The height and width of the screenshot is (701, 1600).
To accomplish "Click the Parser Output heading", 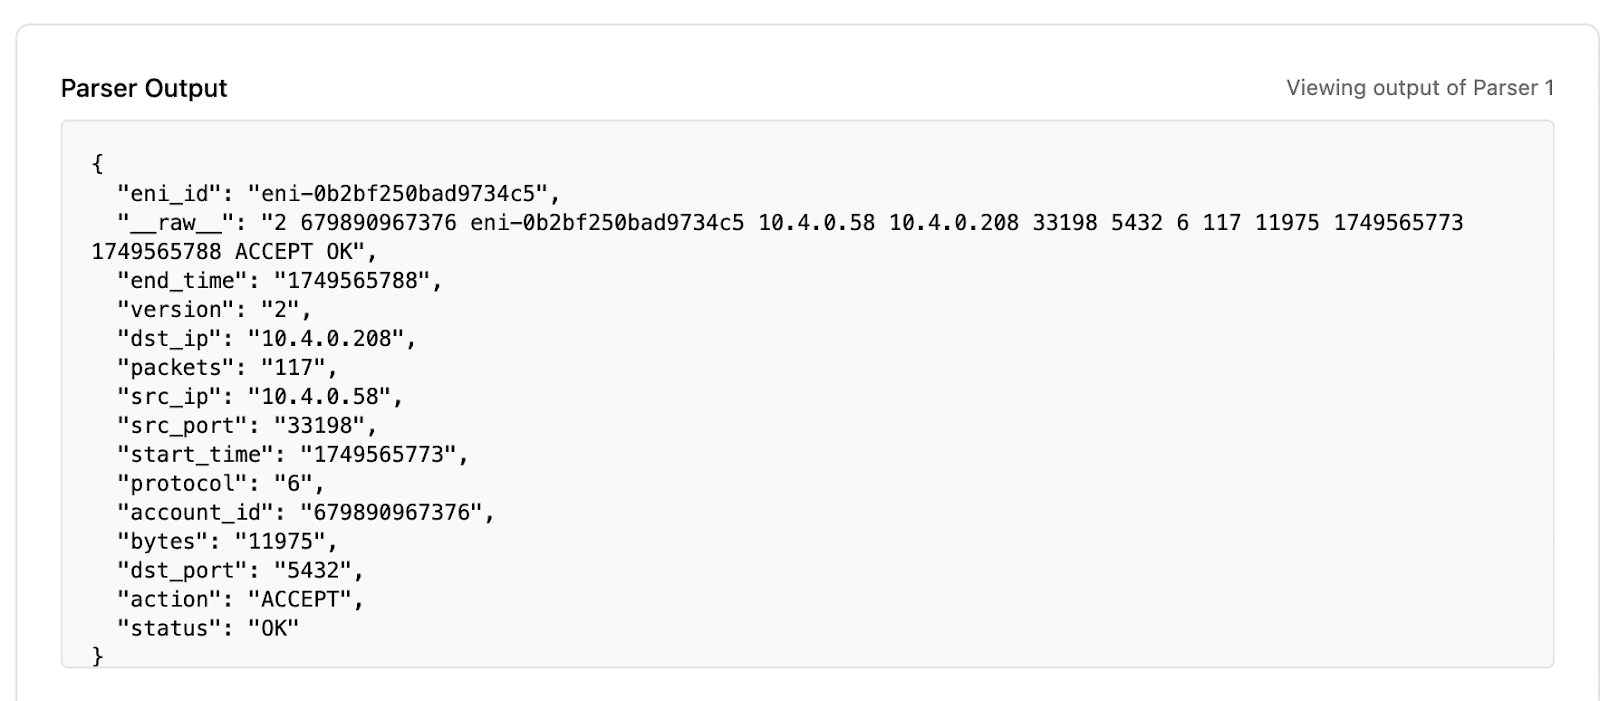I will pyautogui.click(x=144, y=88).
